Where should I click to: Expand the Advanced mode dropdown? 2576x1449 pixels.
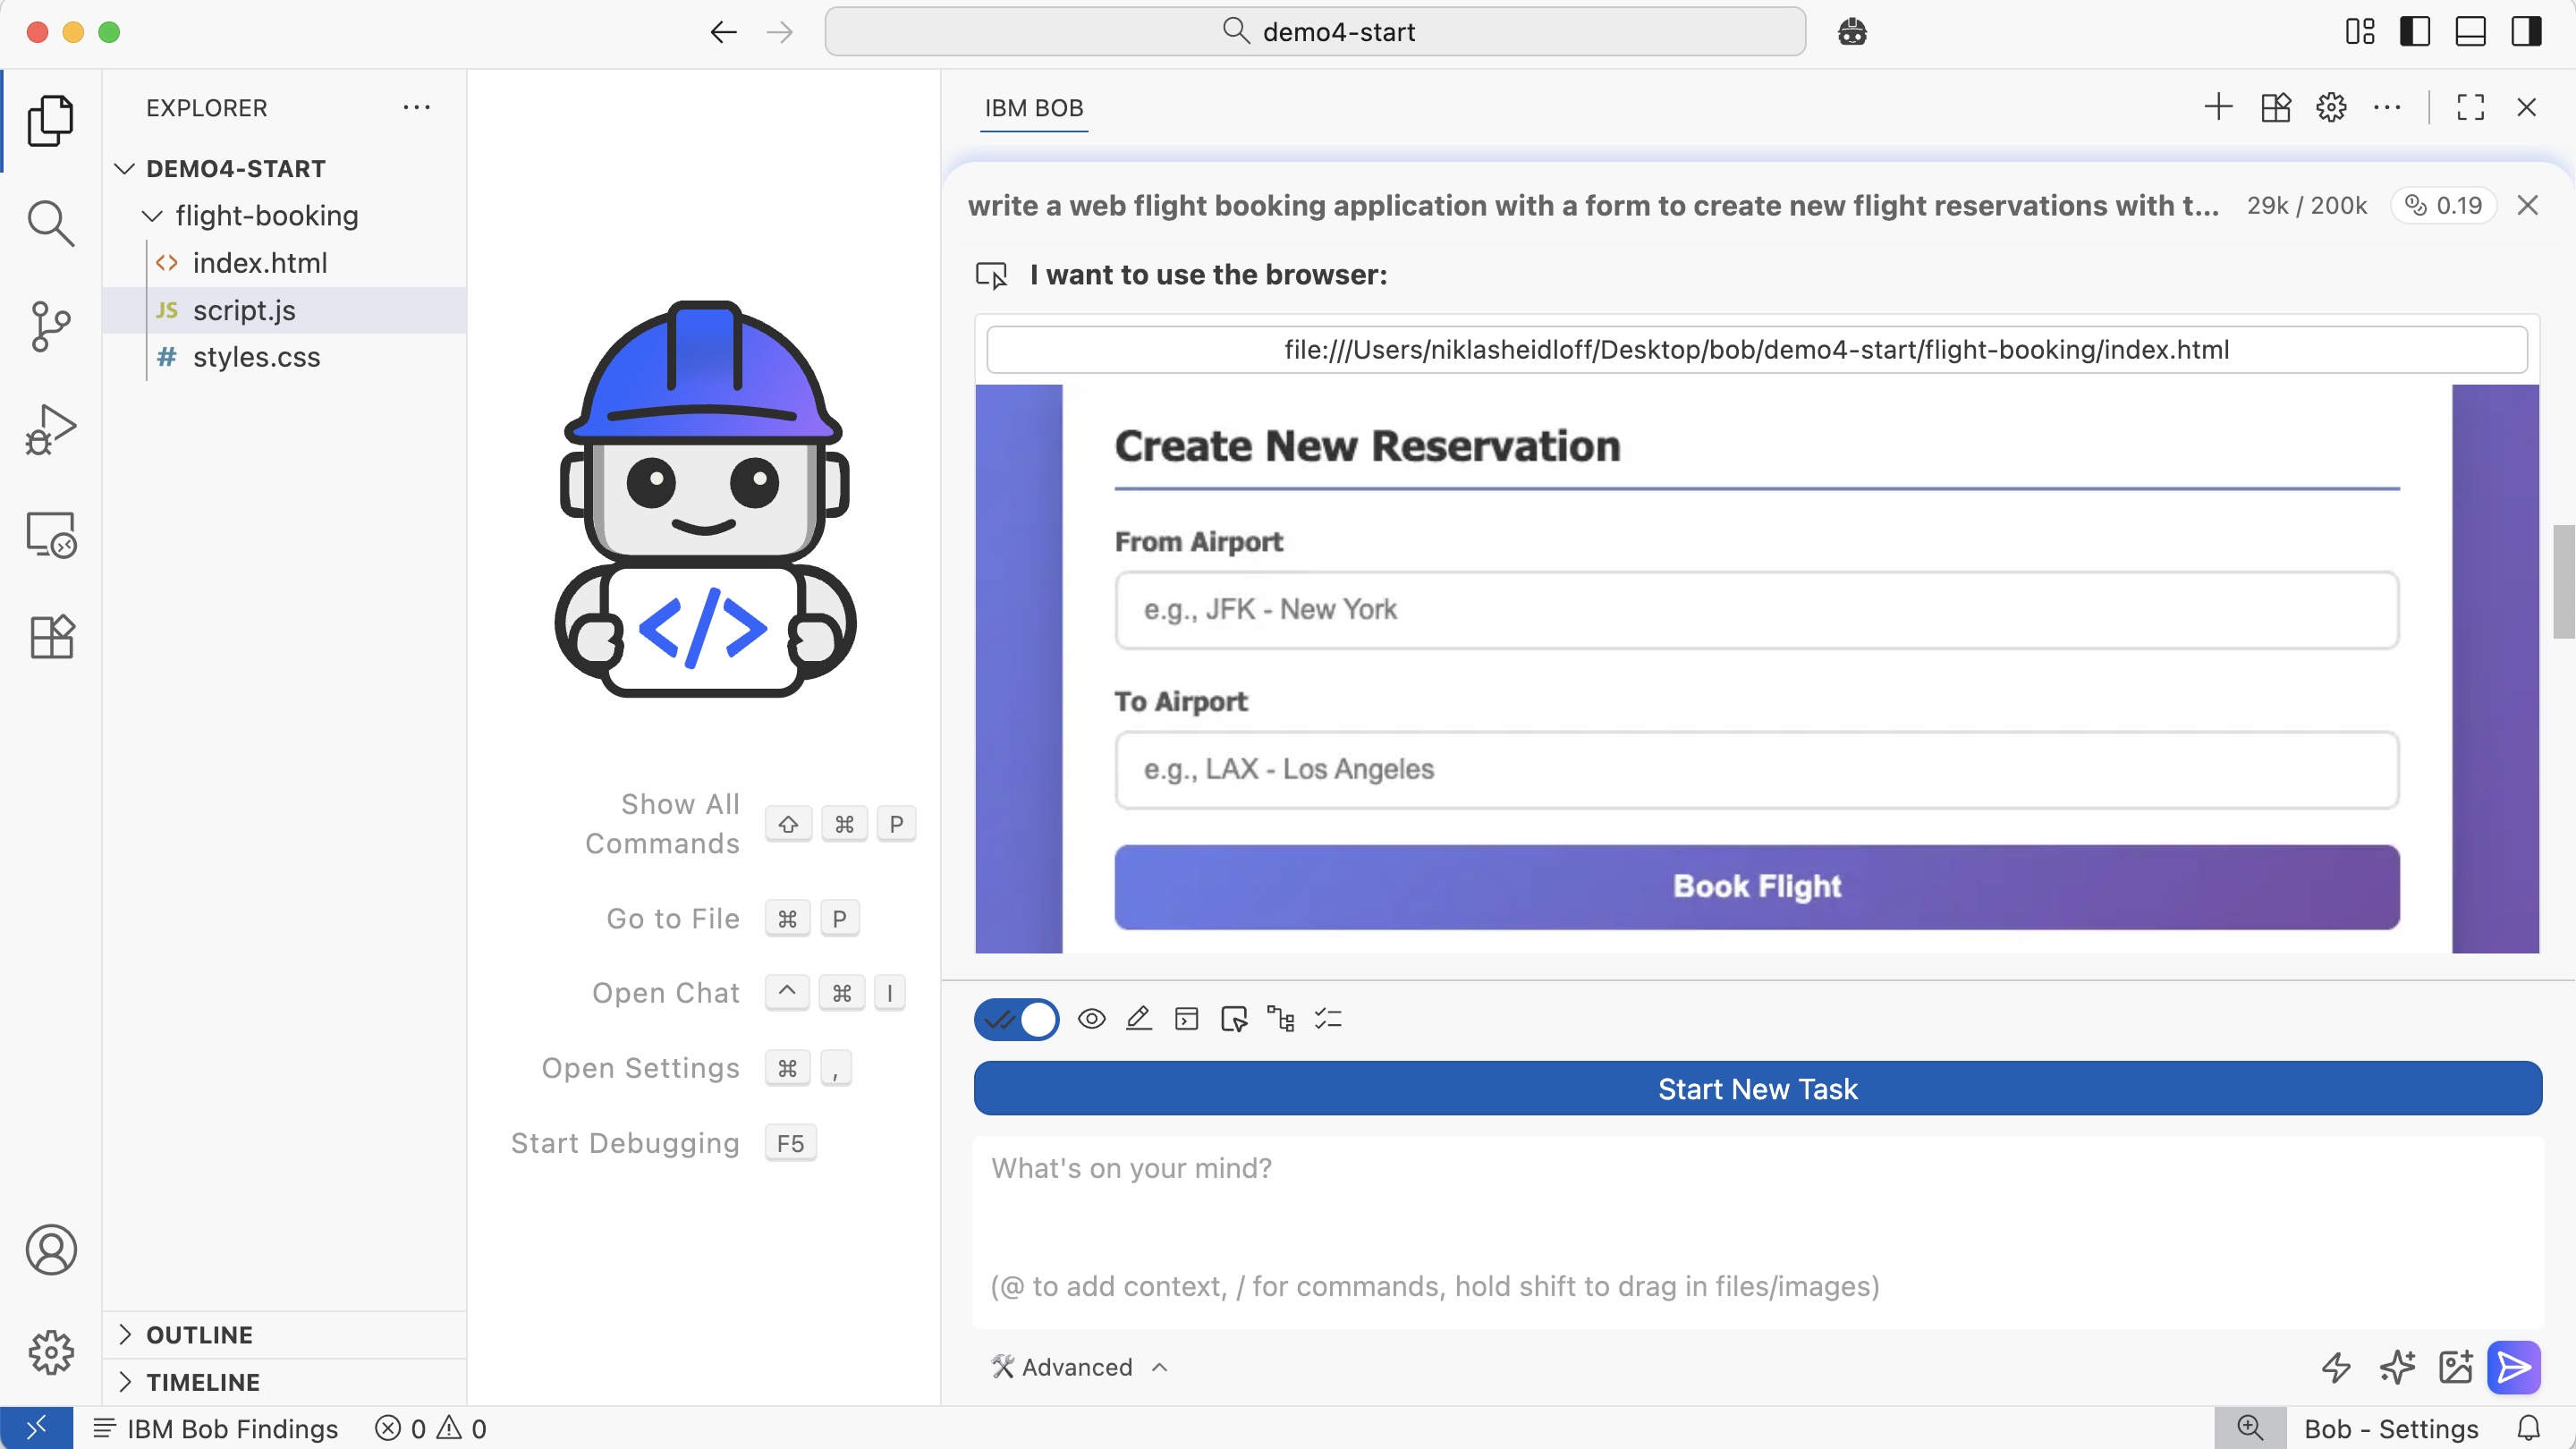pyautogui.click(x=1078, y=1366)
